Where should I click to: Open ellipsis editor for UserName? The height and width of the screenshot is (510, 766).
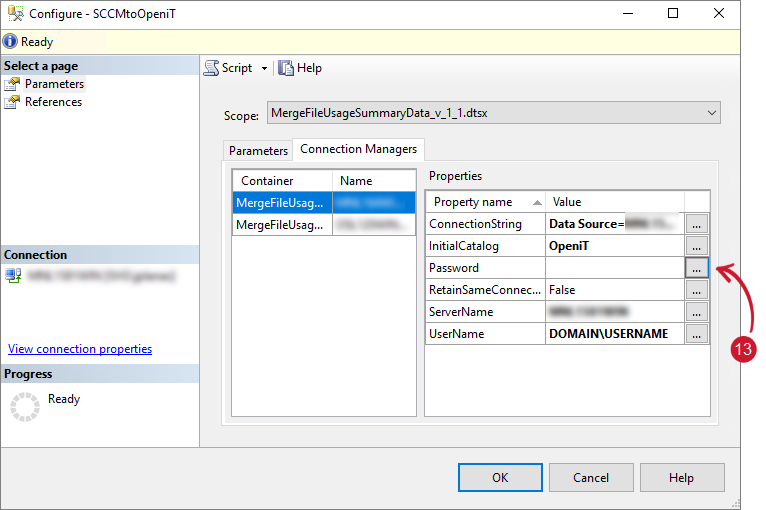(x=696, y=334)
